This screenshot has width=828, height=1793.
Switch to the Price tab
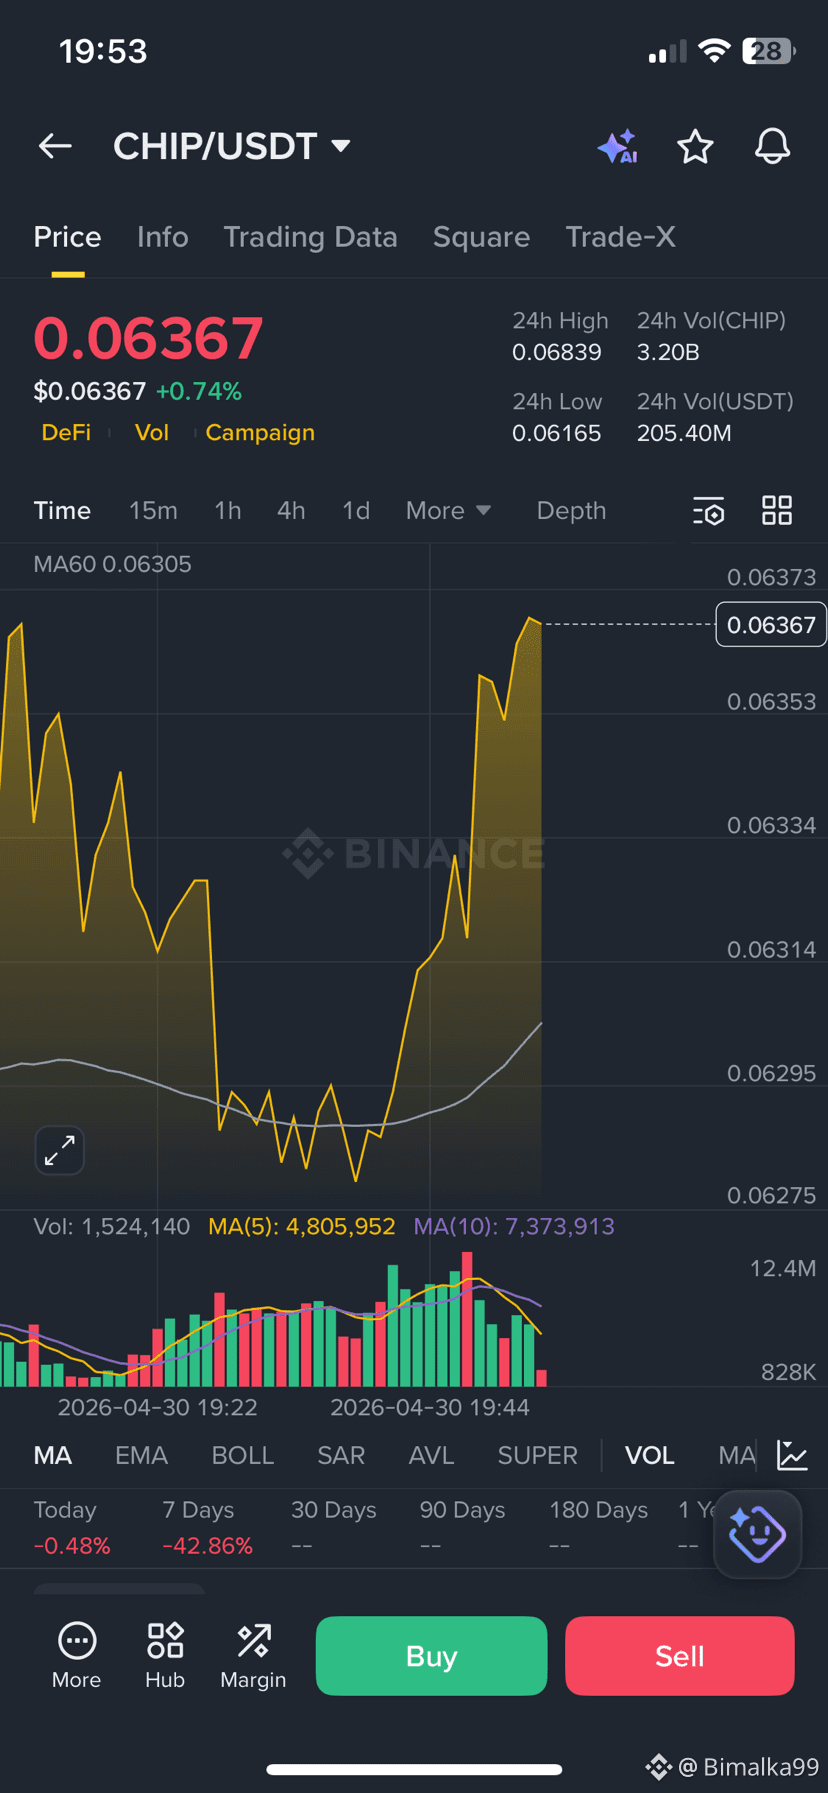67,237
